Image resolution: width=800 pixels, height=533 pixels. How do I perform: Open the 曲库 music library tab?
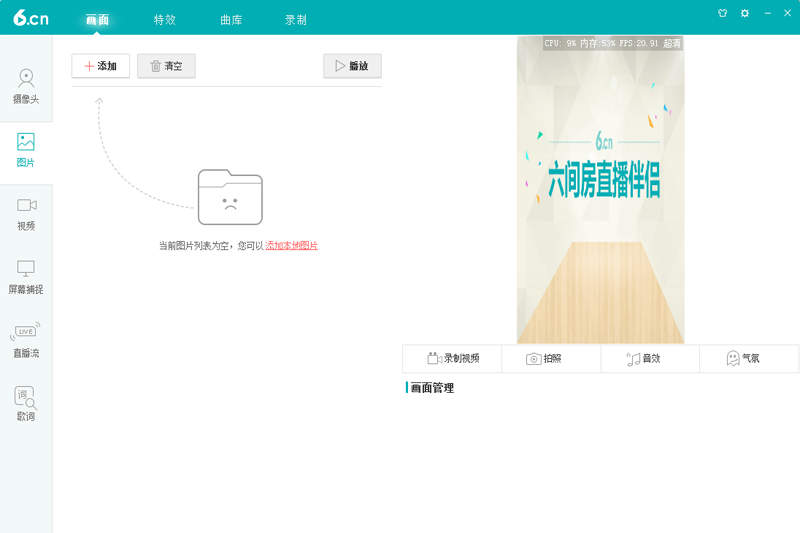point(231,20)
